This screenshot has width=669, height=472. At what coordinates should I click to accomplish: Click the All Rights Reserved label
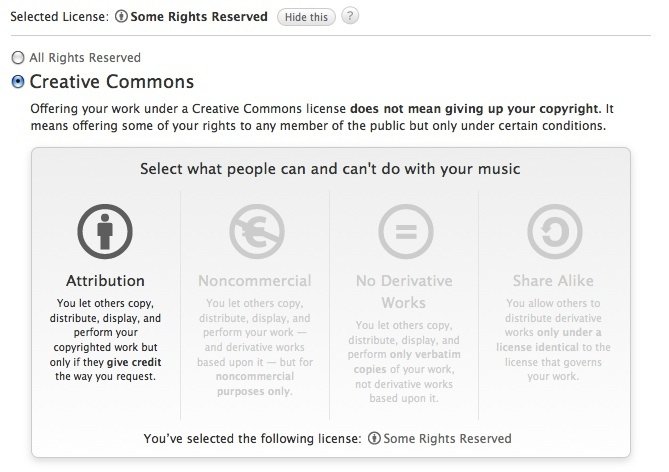click(85, 58)
